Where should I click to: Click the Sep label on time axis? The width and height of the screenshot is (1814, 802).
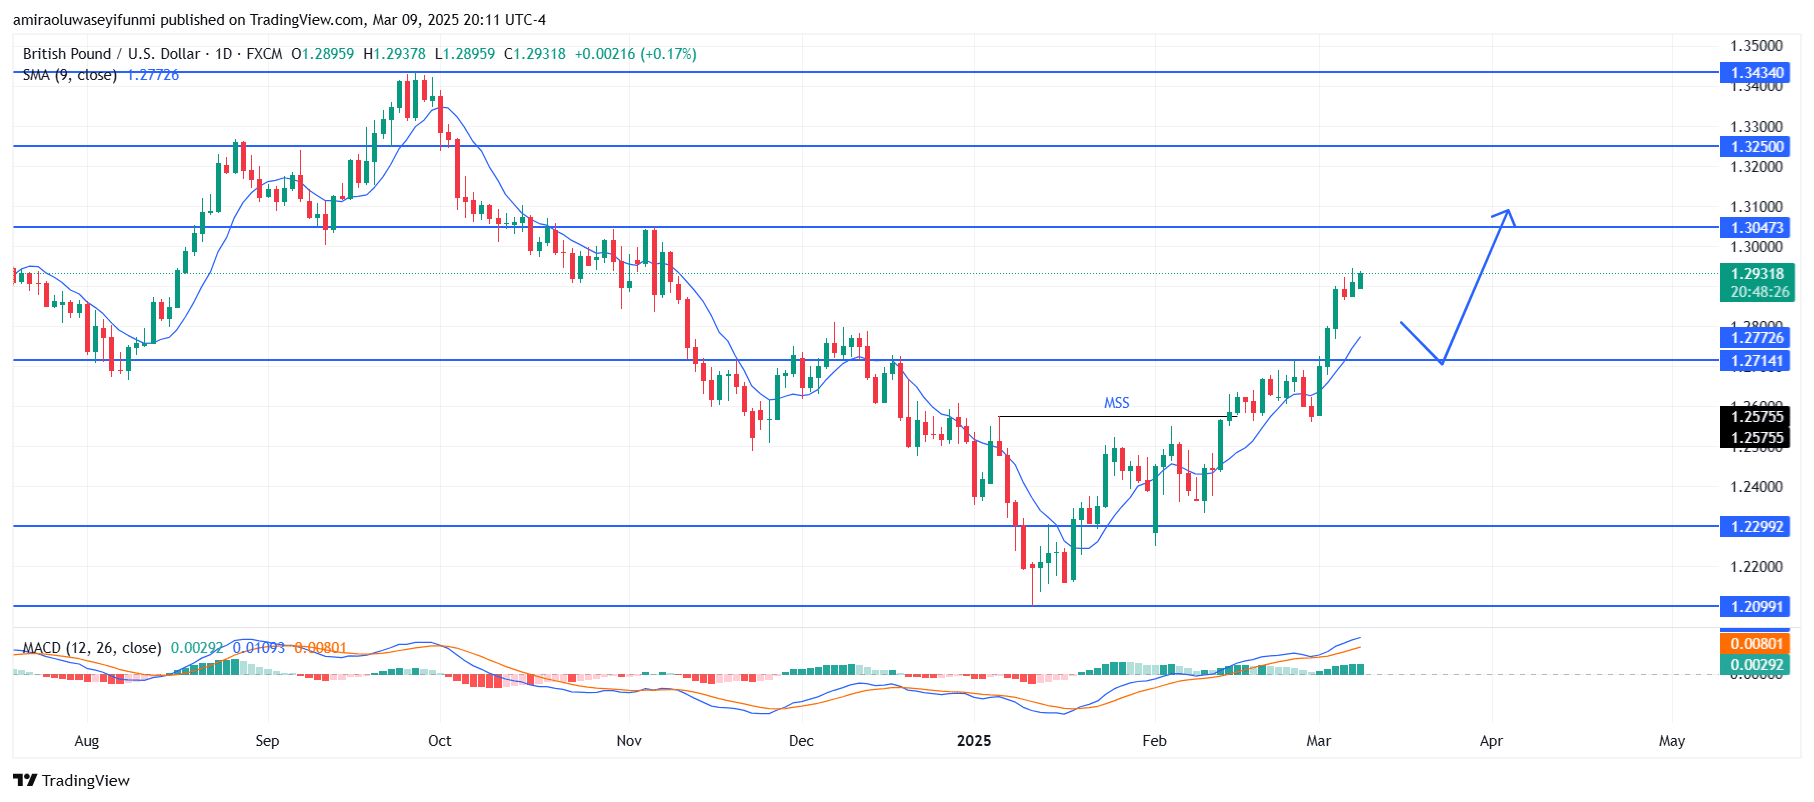(267, 741)
